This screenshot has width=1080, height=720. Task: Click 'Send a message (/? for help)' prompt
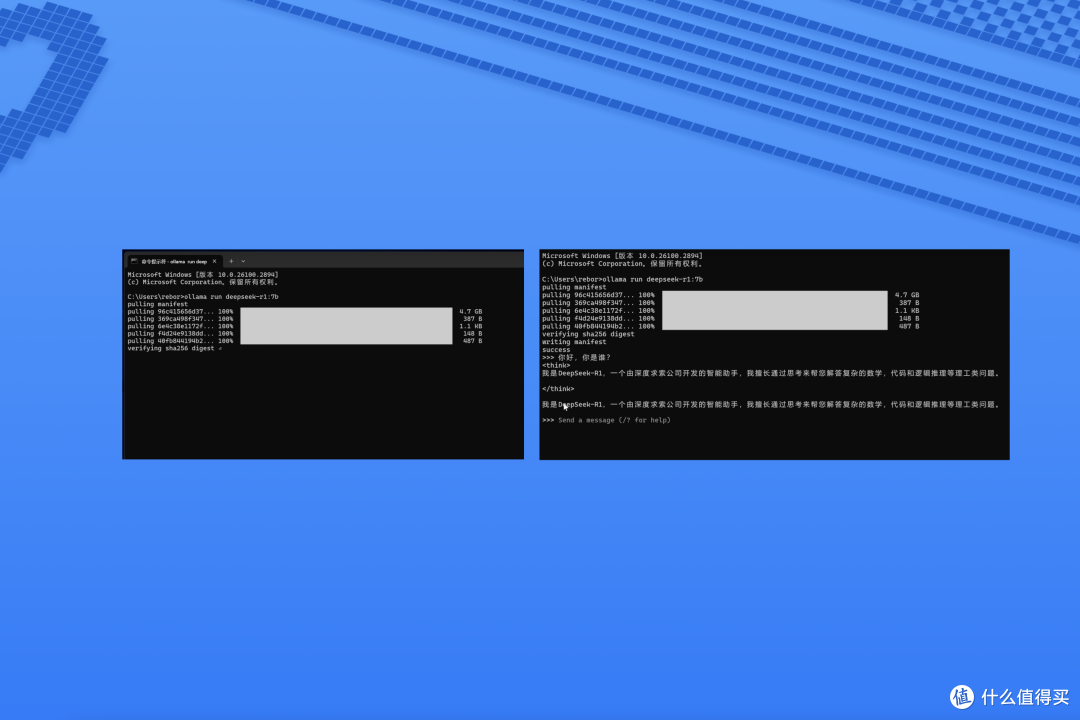tap(614, 420)
